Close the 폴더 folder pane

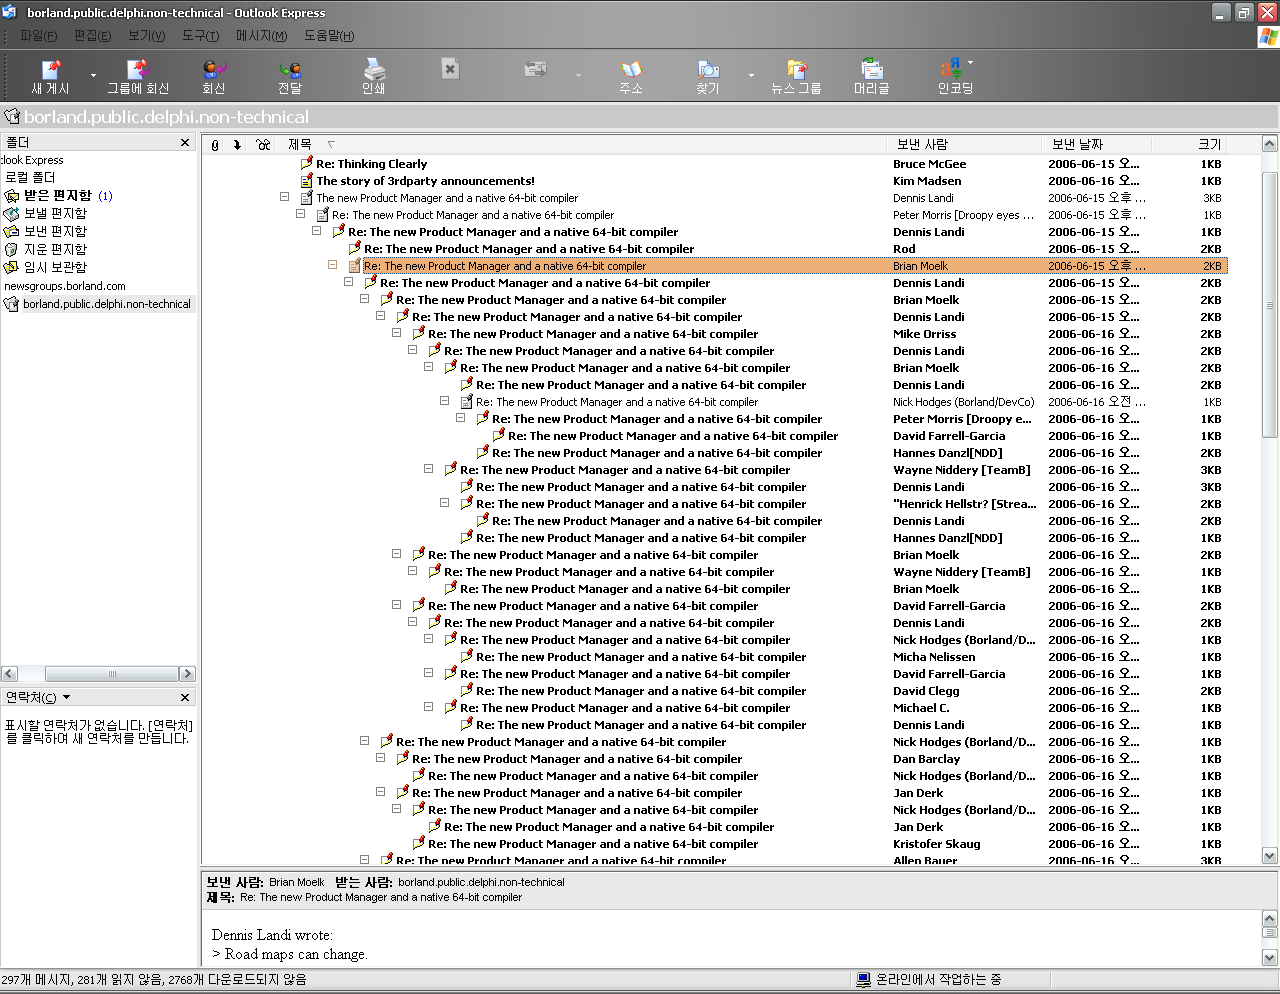click(185, 143)
